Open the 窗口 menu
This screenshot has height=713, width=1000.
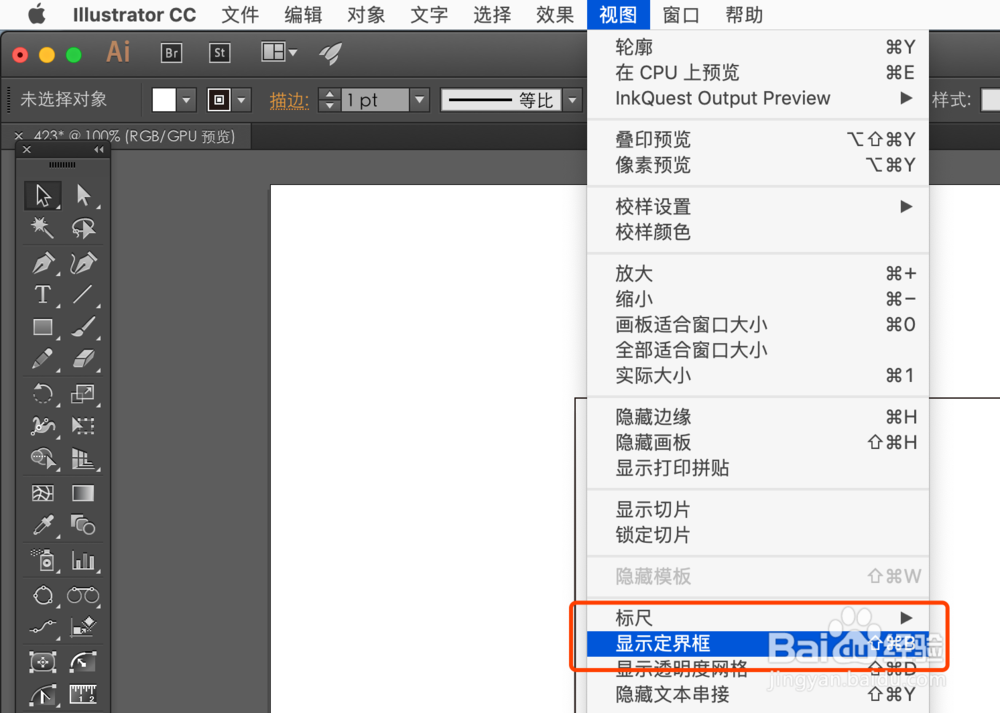pyautogui.click(x=680, y=15)
